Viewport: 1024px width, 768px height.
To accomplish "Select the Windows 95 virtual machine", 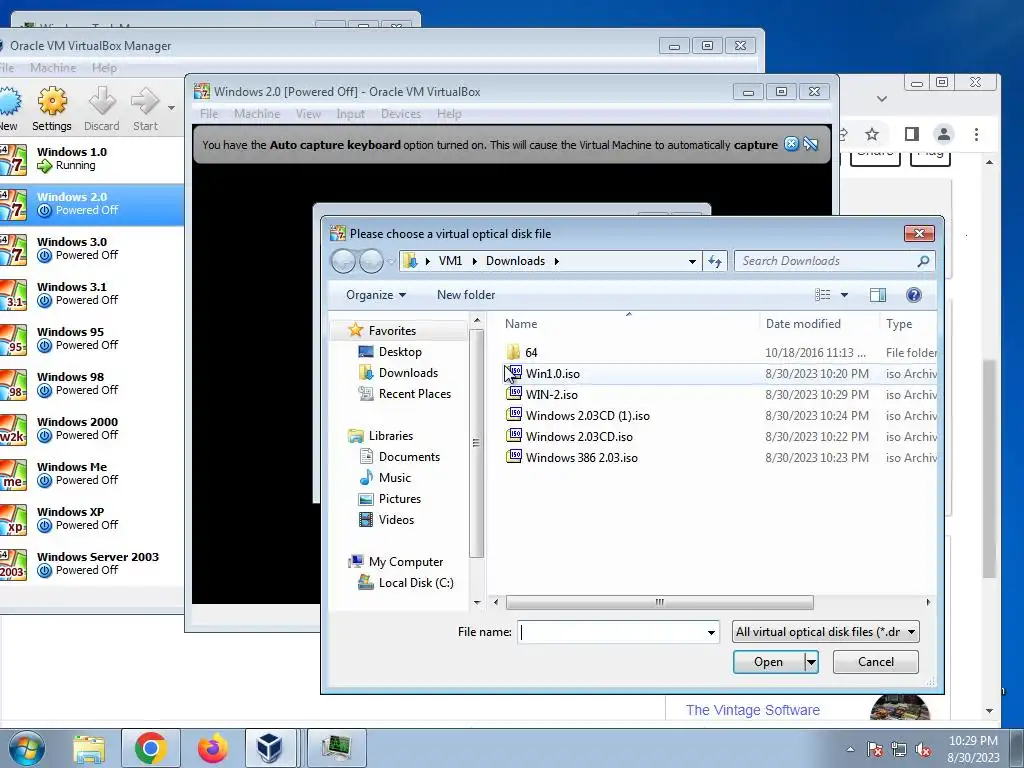I will coord(91,339).
